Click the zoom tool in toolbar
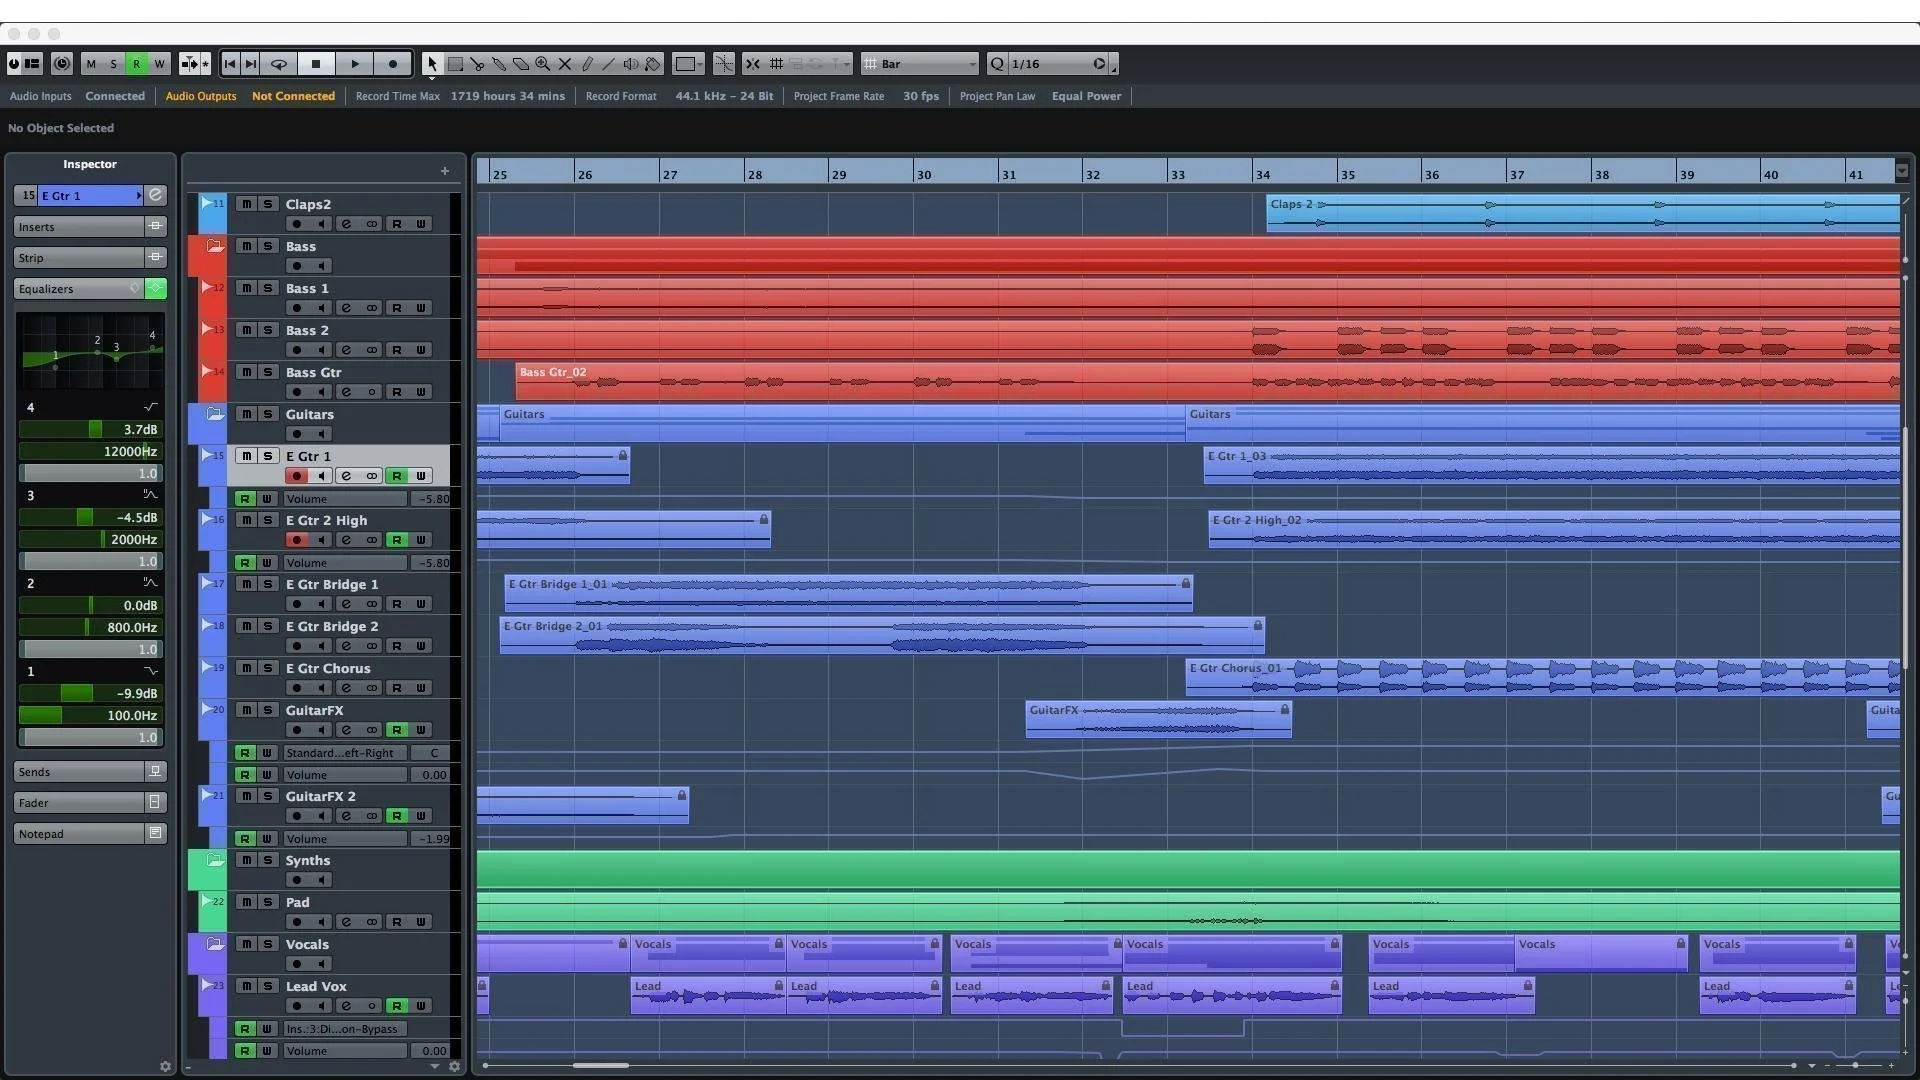Image resolution: width=1920 pixels, height=1080 pixels. coord(542,63)
